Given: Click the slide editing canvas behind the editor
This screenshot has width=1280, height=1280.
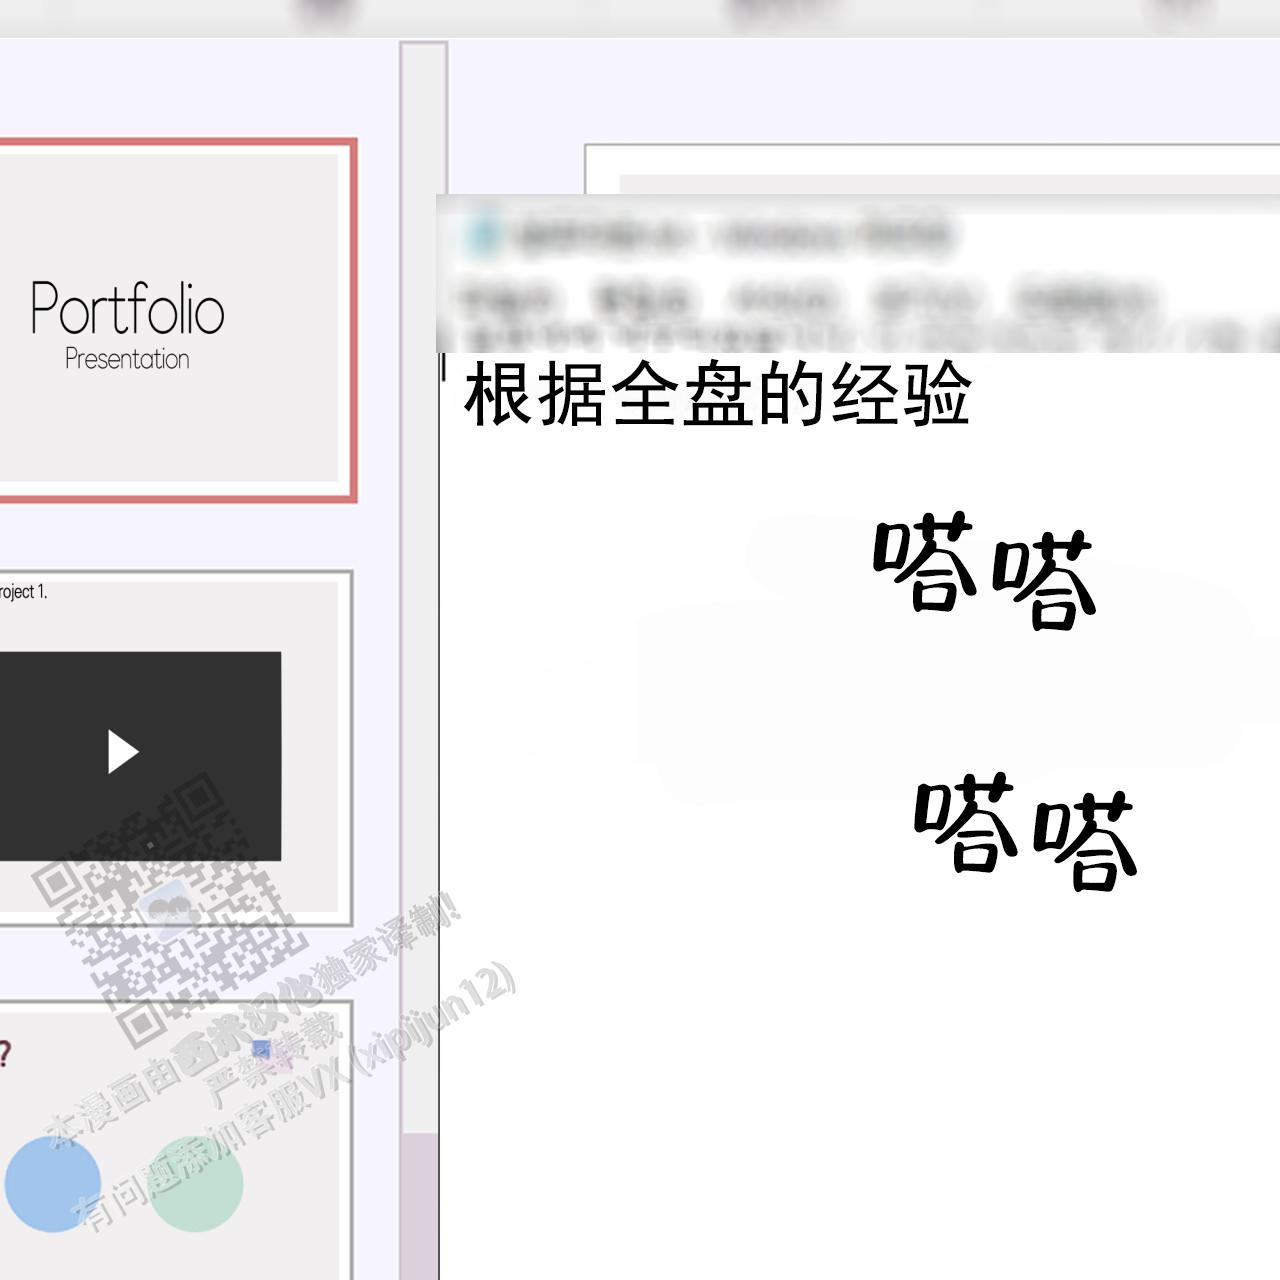Looking at the screenshot, I should click(930, 167).
